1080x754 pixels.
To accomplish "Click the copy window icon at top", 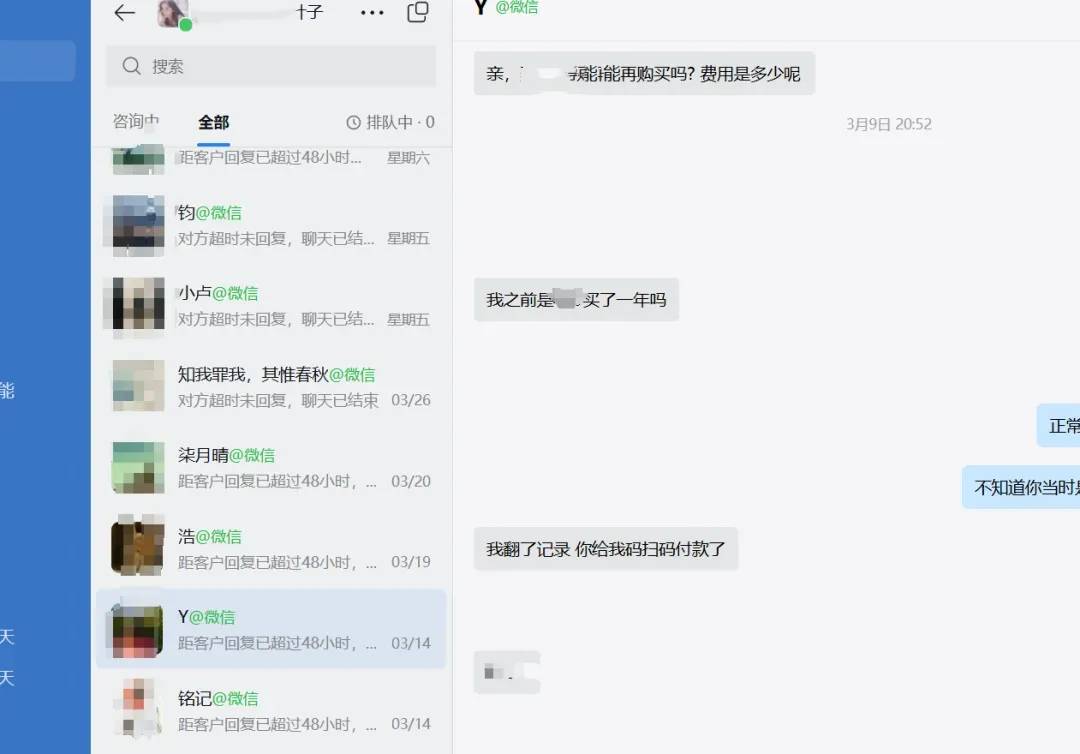I will (x=417, y=12).
